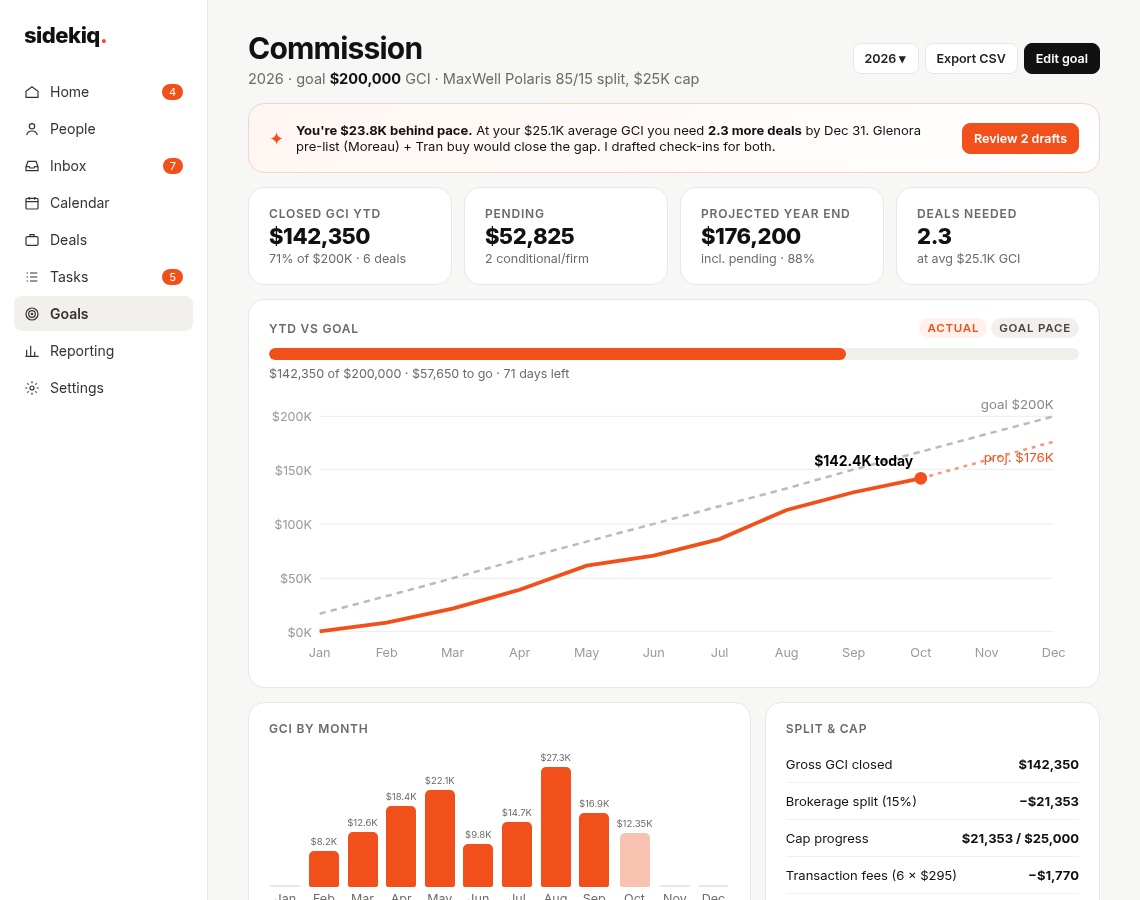Click the Pending $52,825 card
The image size is (1140, 900).
pos(566,236)
